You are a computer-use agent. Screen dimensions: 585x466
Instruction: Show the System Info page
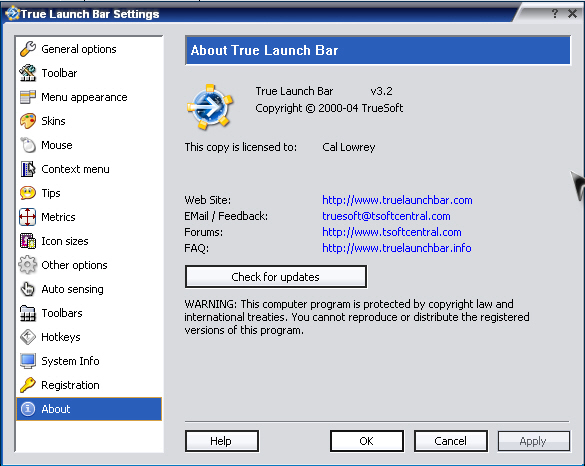click(89, 361)
